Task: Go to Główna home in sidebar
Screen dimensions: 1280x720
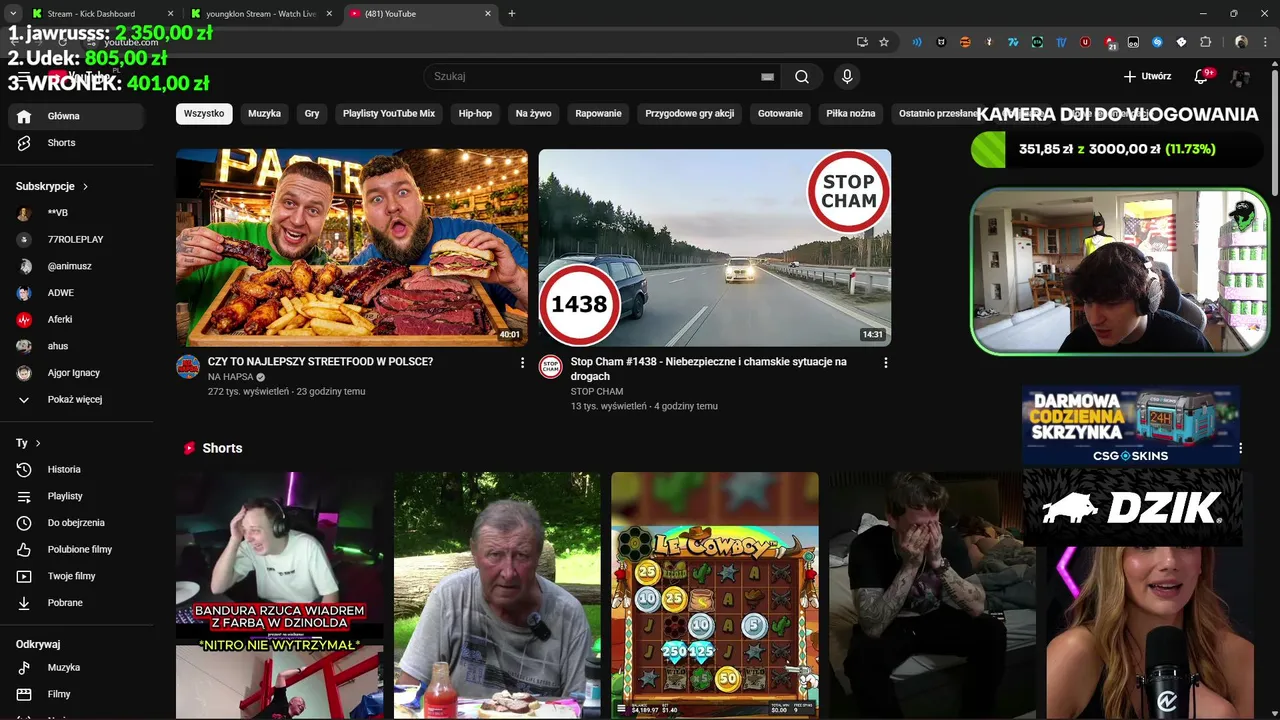Action: [78, 116]
